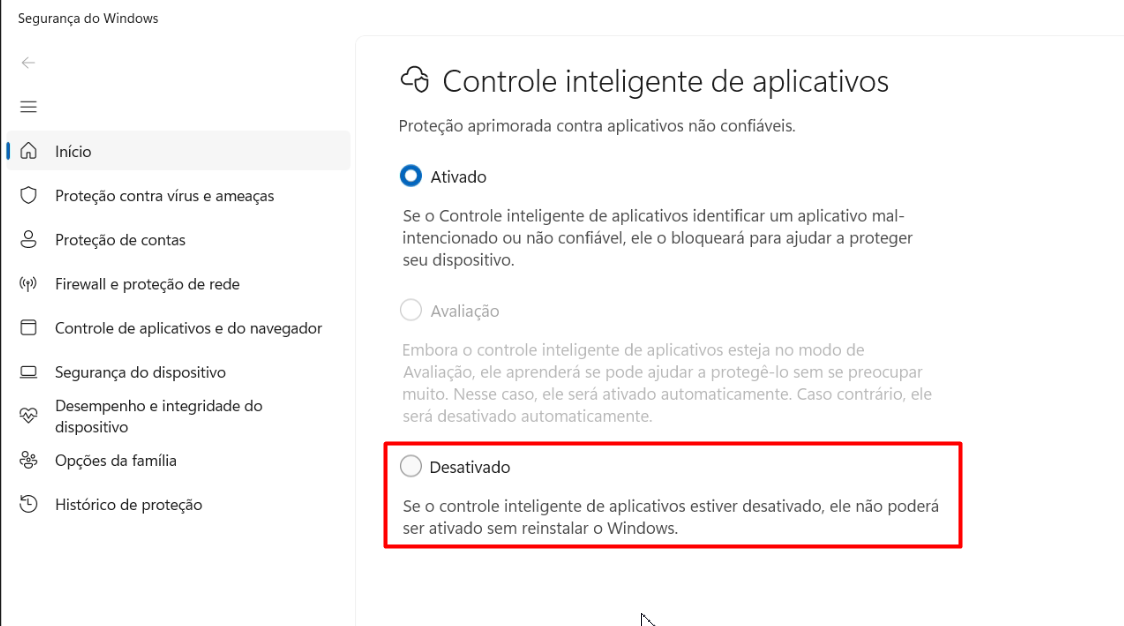Click the heart icon for device performance
Screen dimensions: 1124x626
pos(28,416)
